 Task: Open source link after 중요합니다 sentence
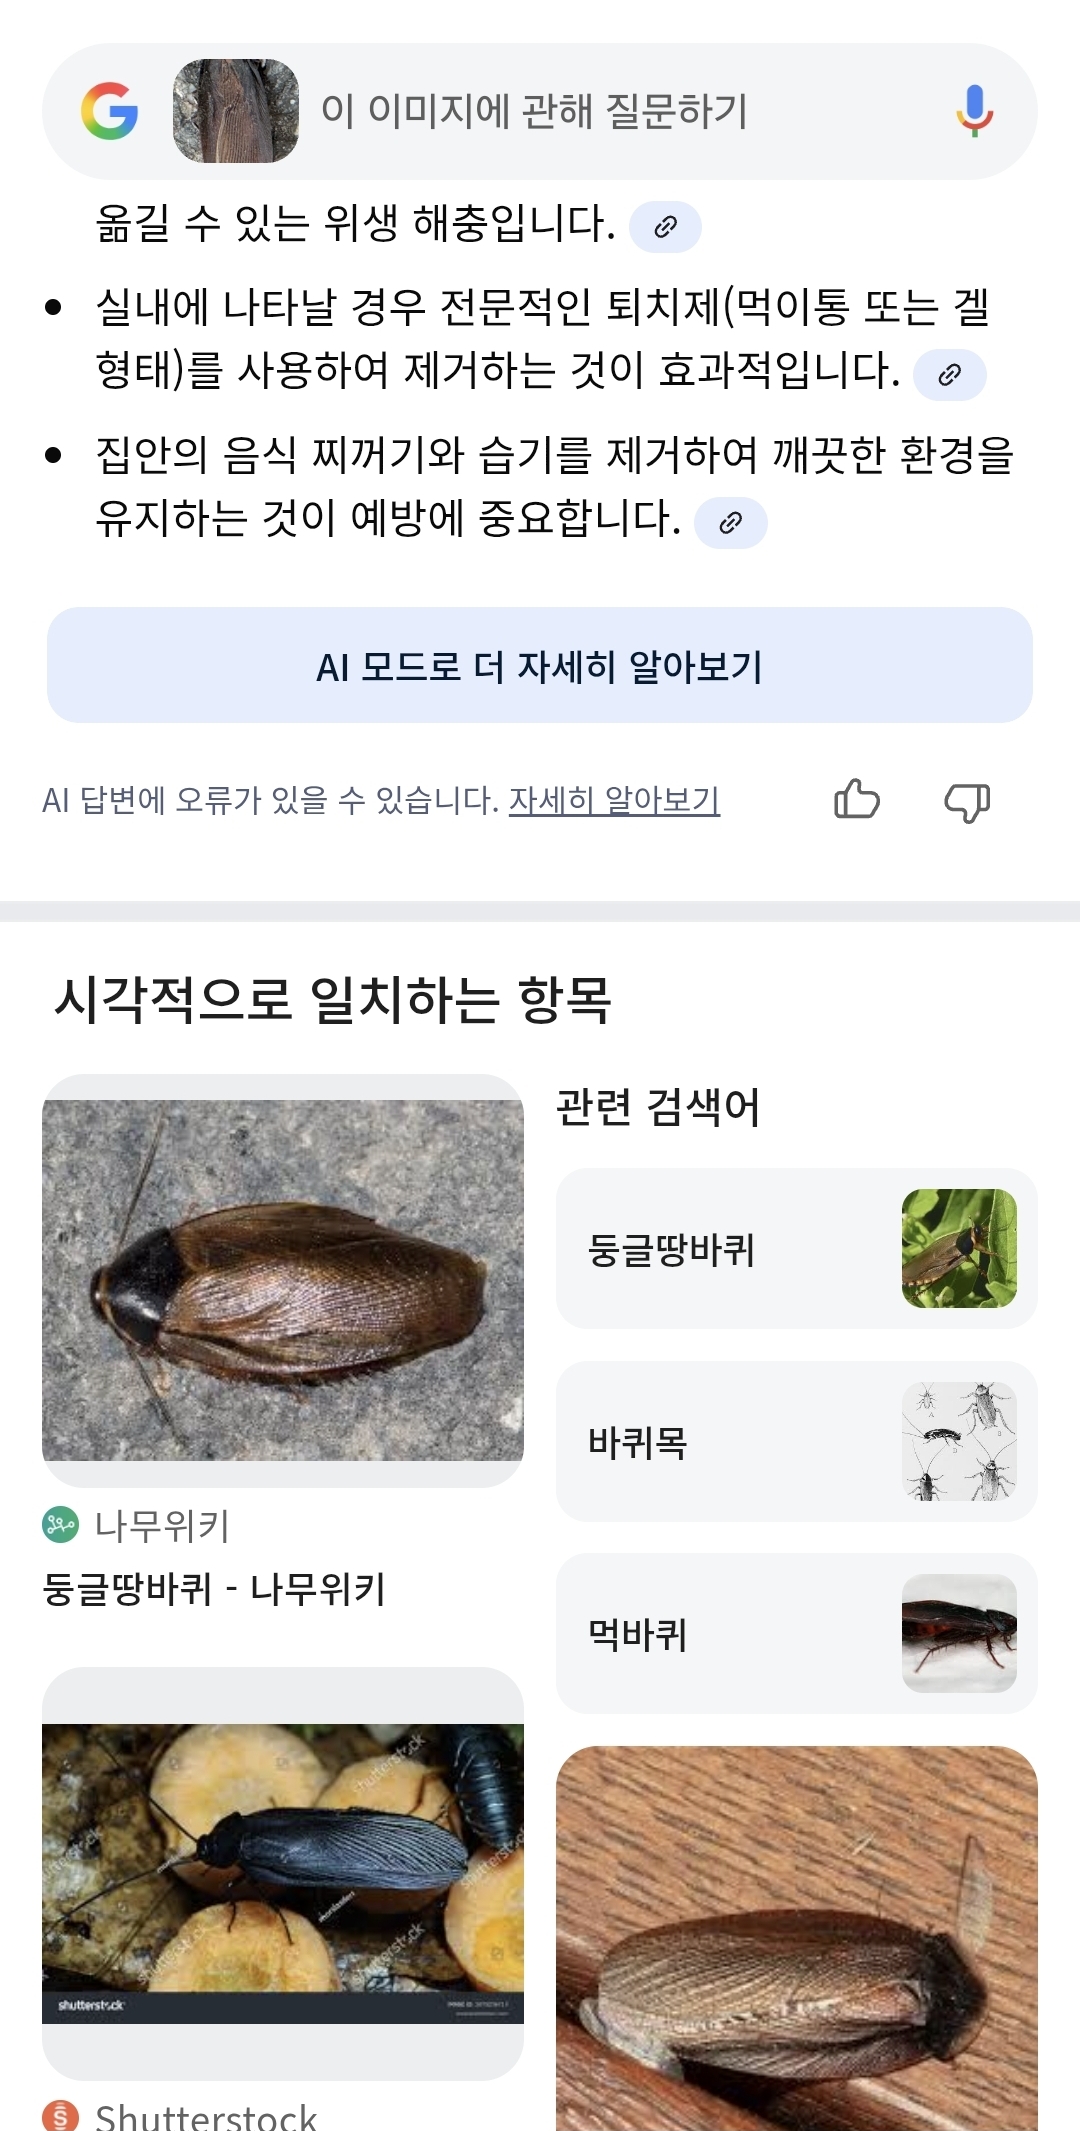point(731,523)
